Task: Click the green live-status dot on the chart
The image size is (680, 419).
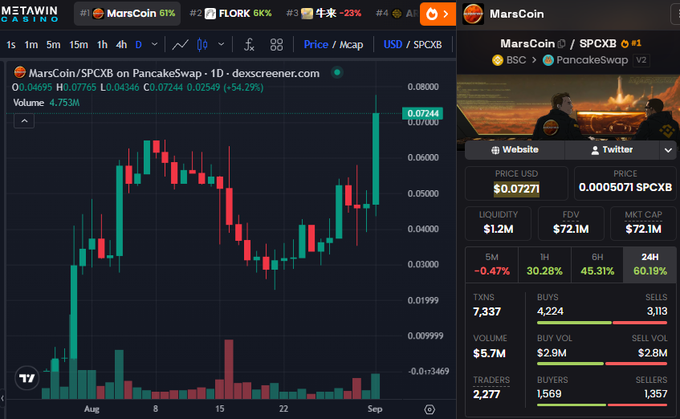Action: pos(337,72)
